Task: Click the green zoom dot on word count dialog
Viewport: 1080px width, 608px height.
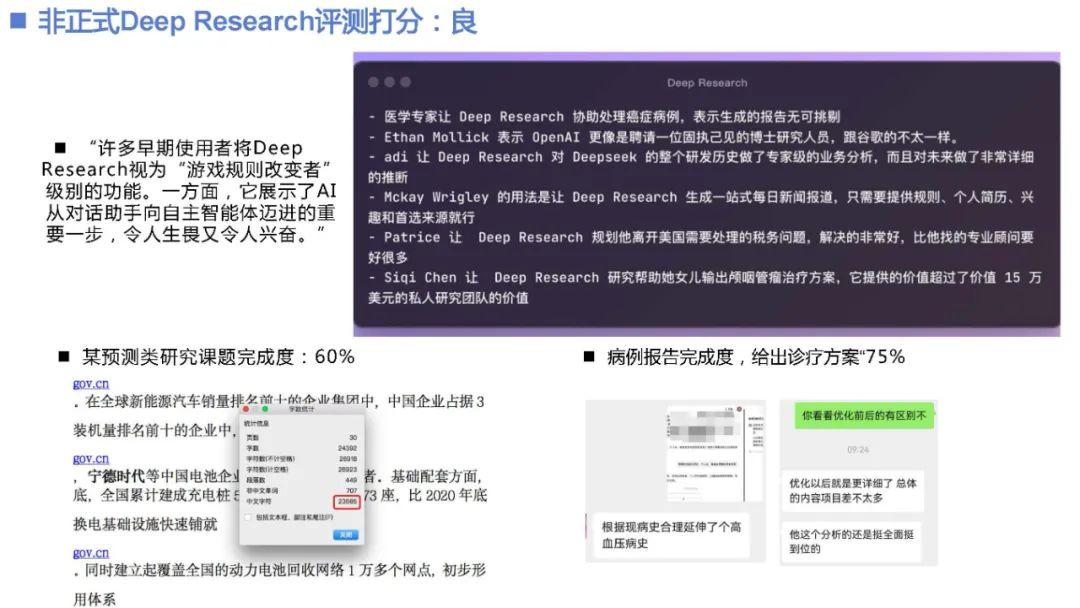Action: point(264,409)
